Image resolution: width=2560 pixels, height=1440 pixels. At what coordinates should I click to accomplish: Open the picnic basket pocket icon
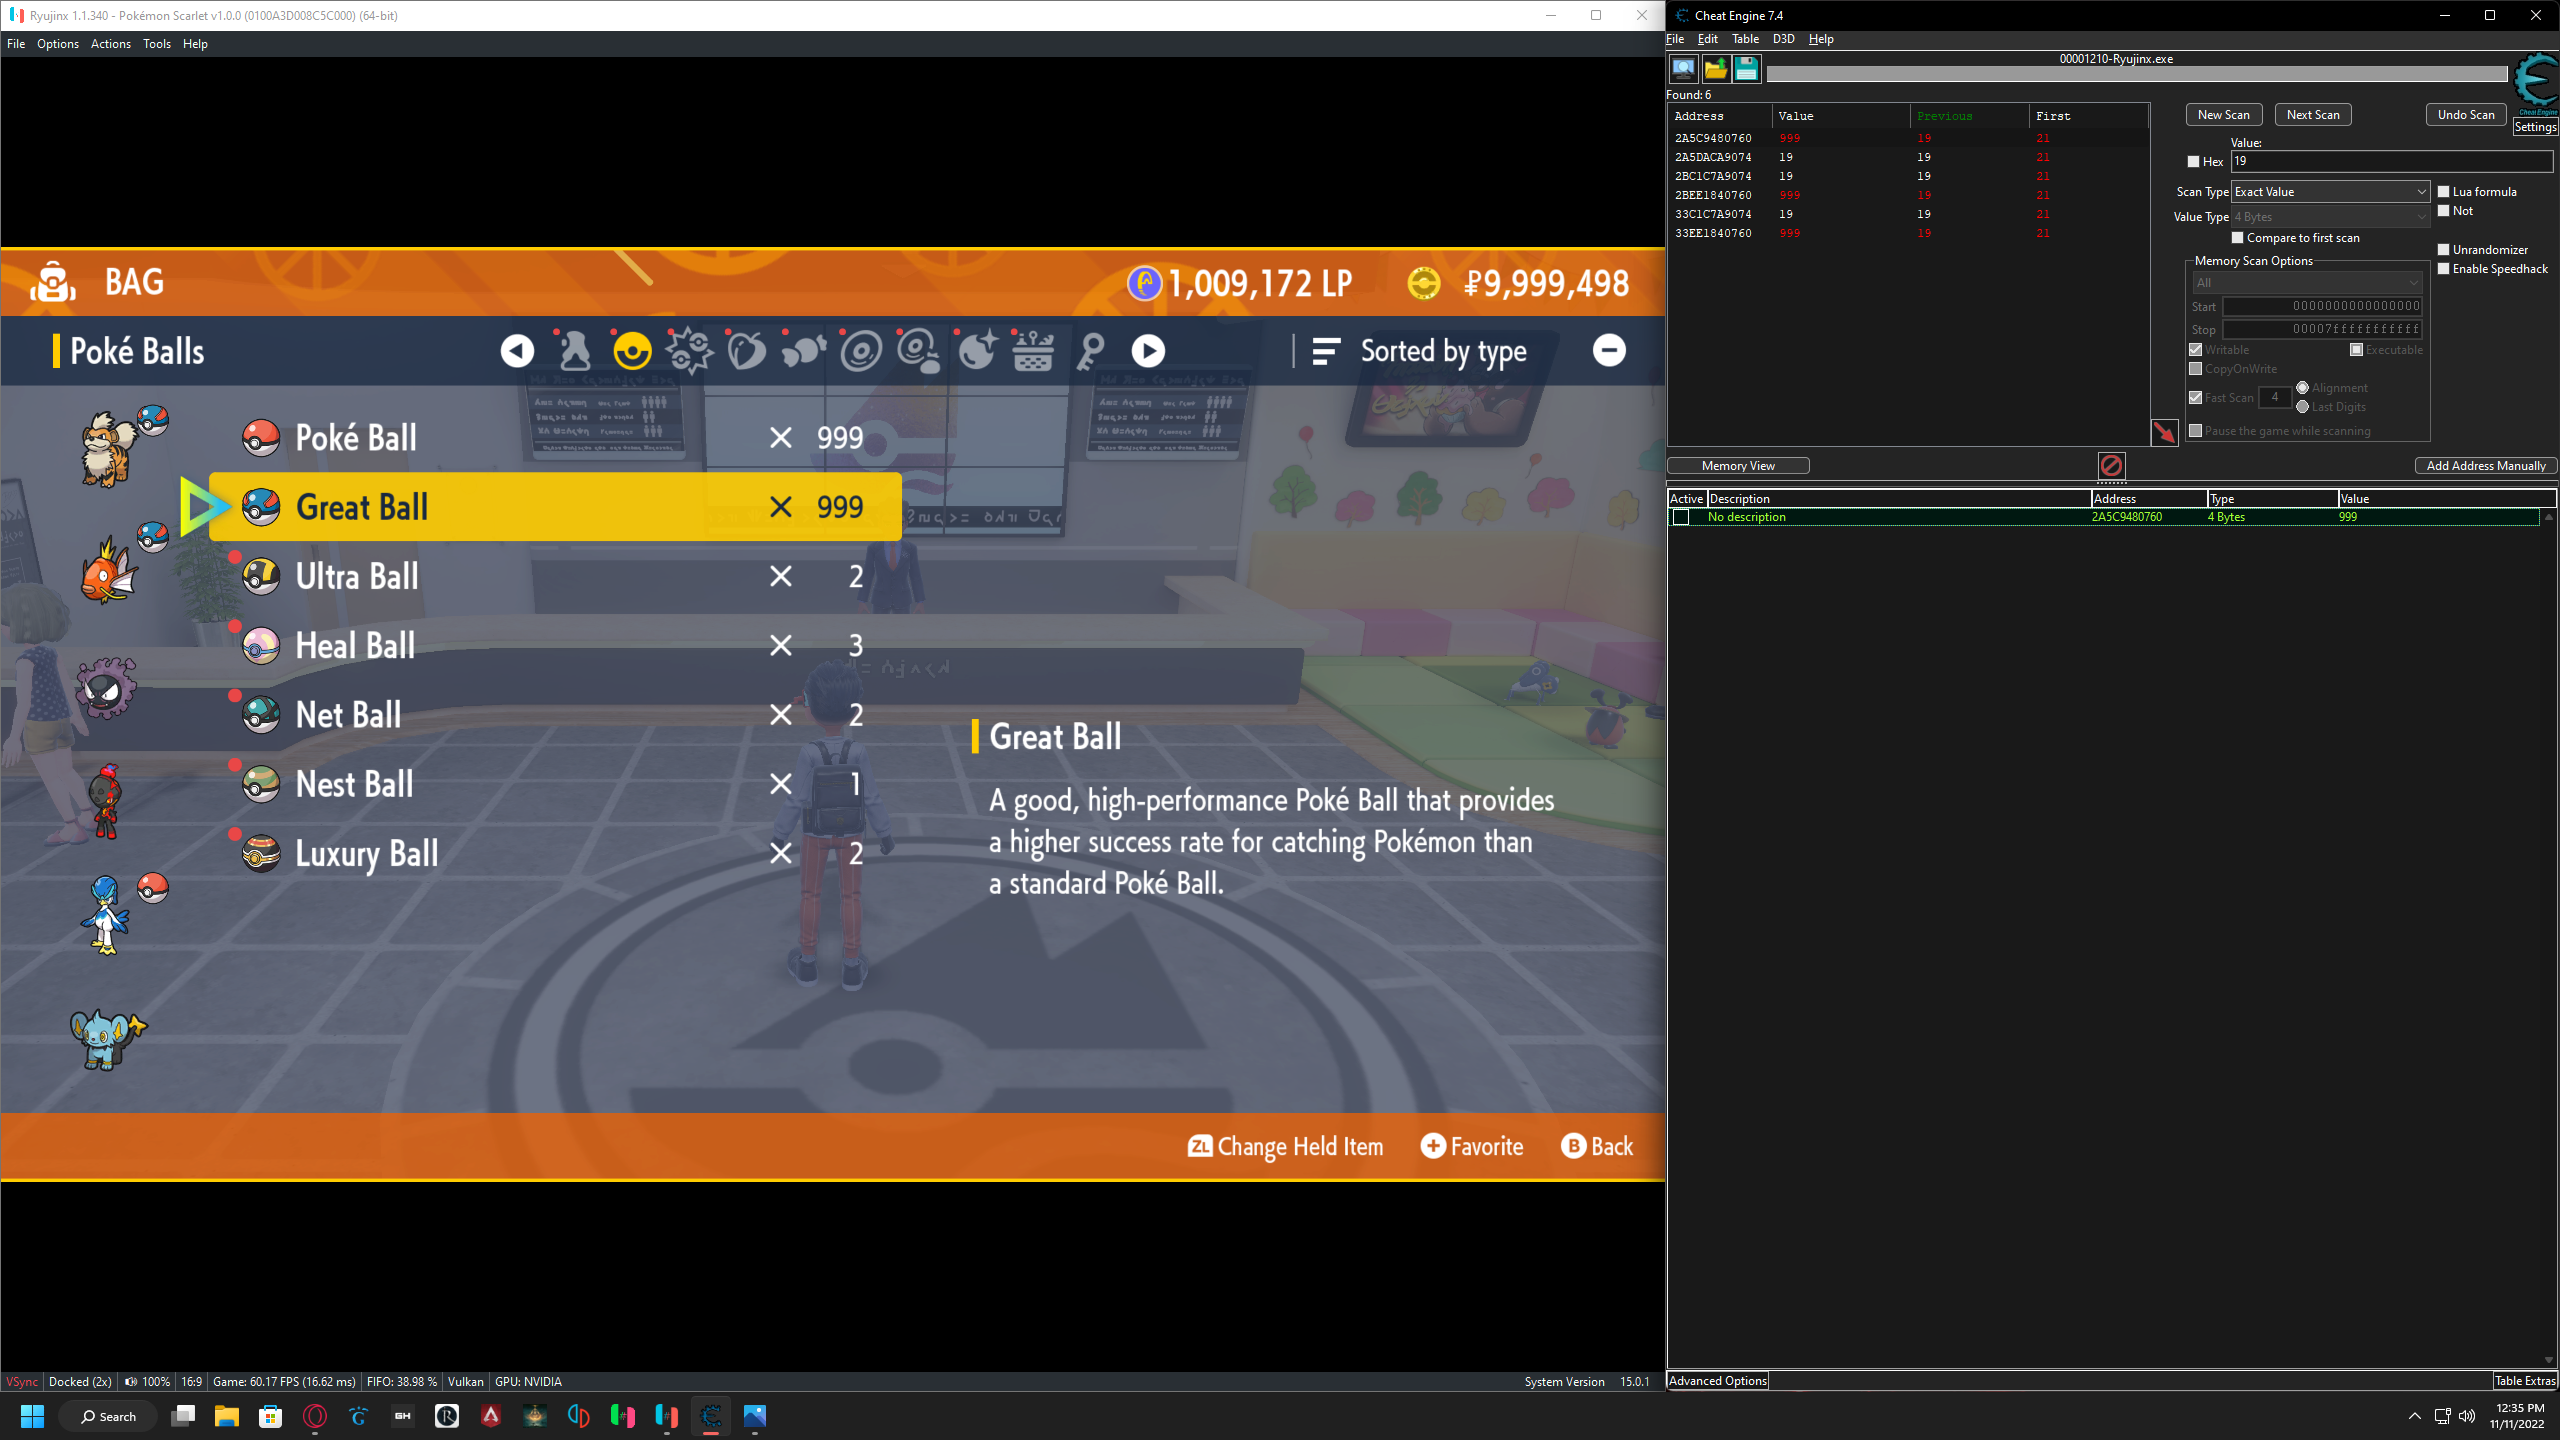click(1033, 351)
